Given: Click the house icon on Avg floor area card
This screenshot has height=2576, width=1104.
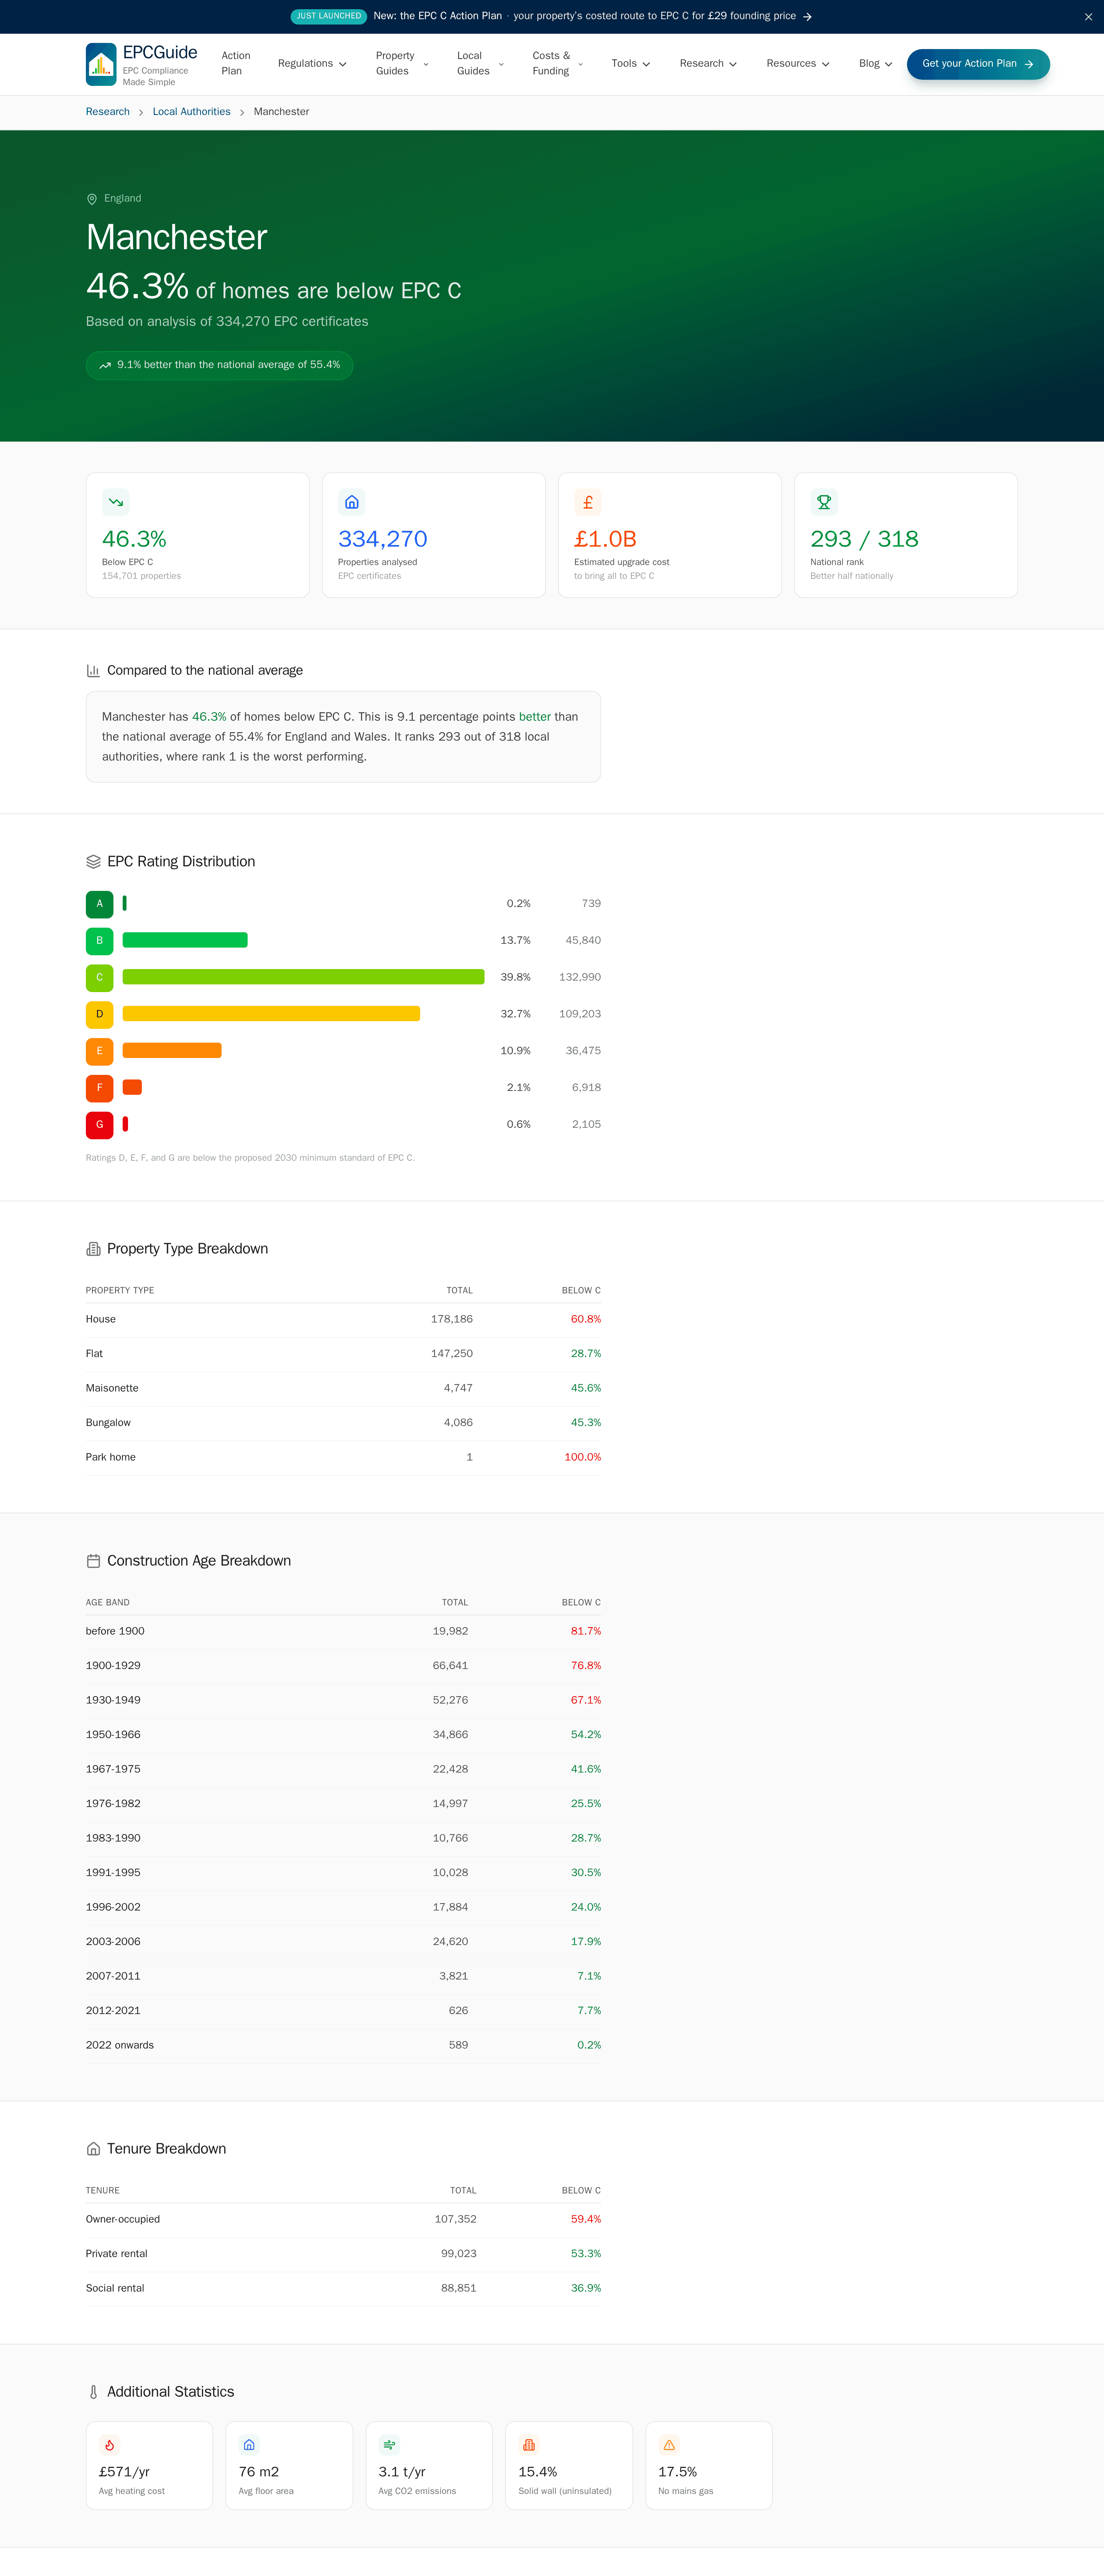Looking at the screenshot, I should (x=249, y=2445).
